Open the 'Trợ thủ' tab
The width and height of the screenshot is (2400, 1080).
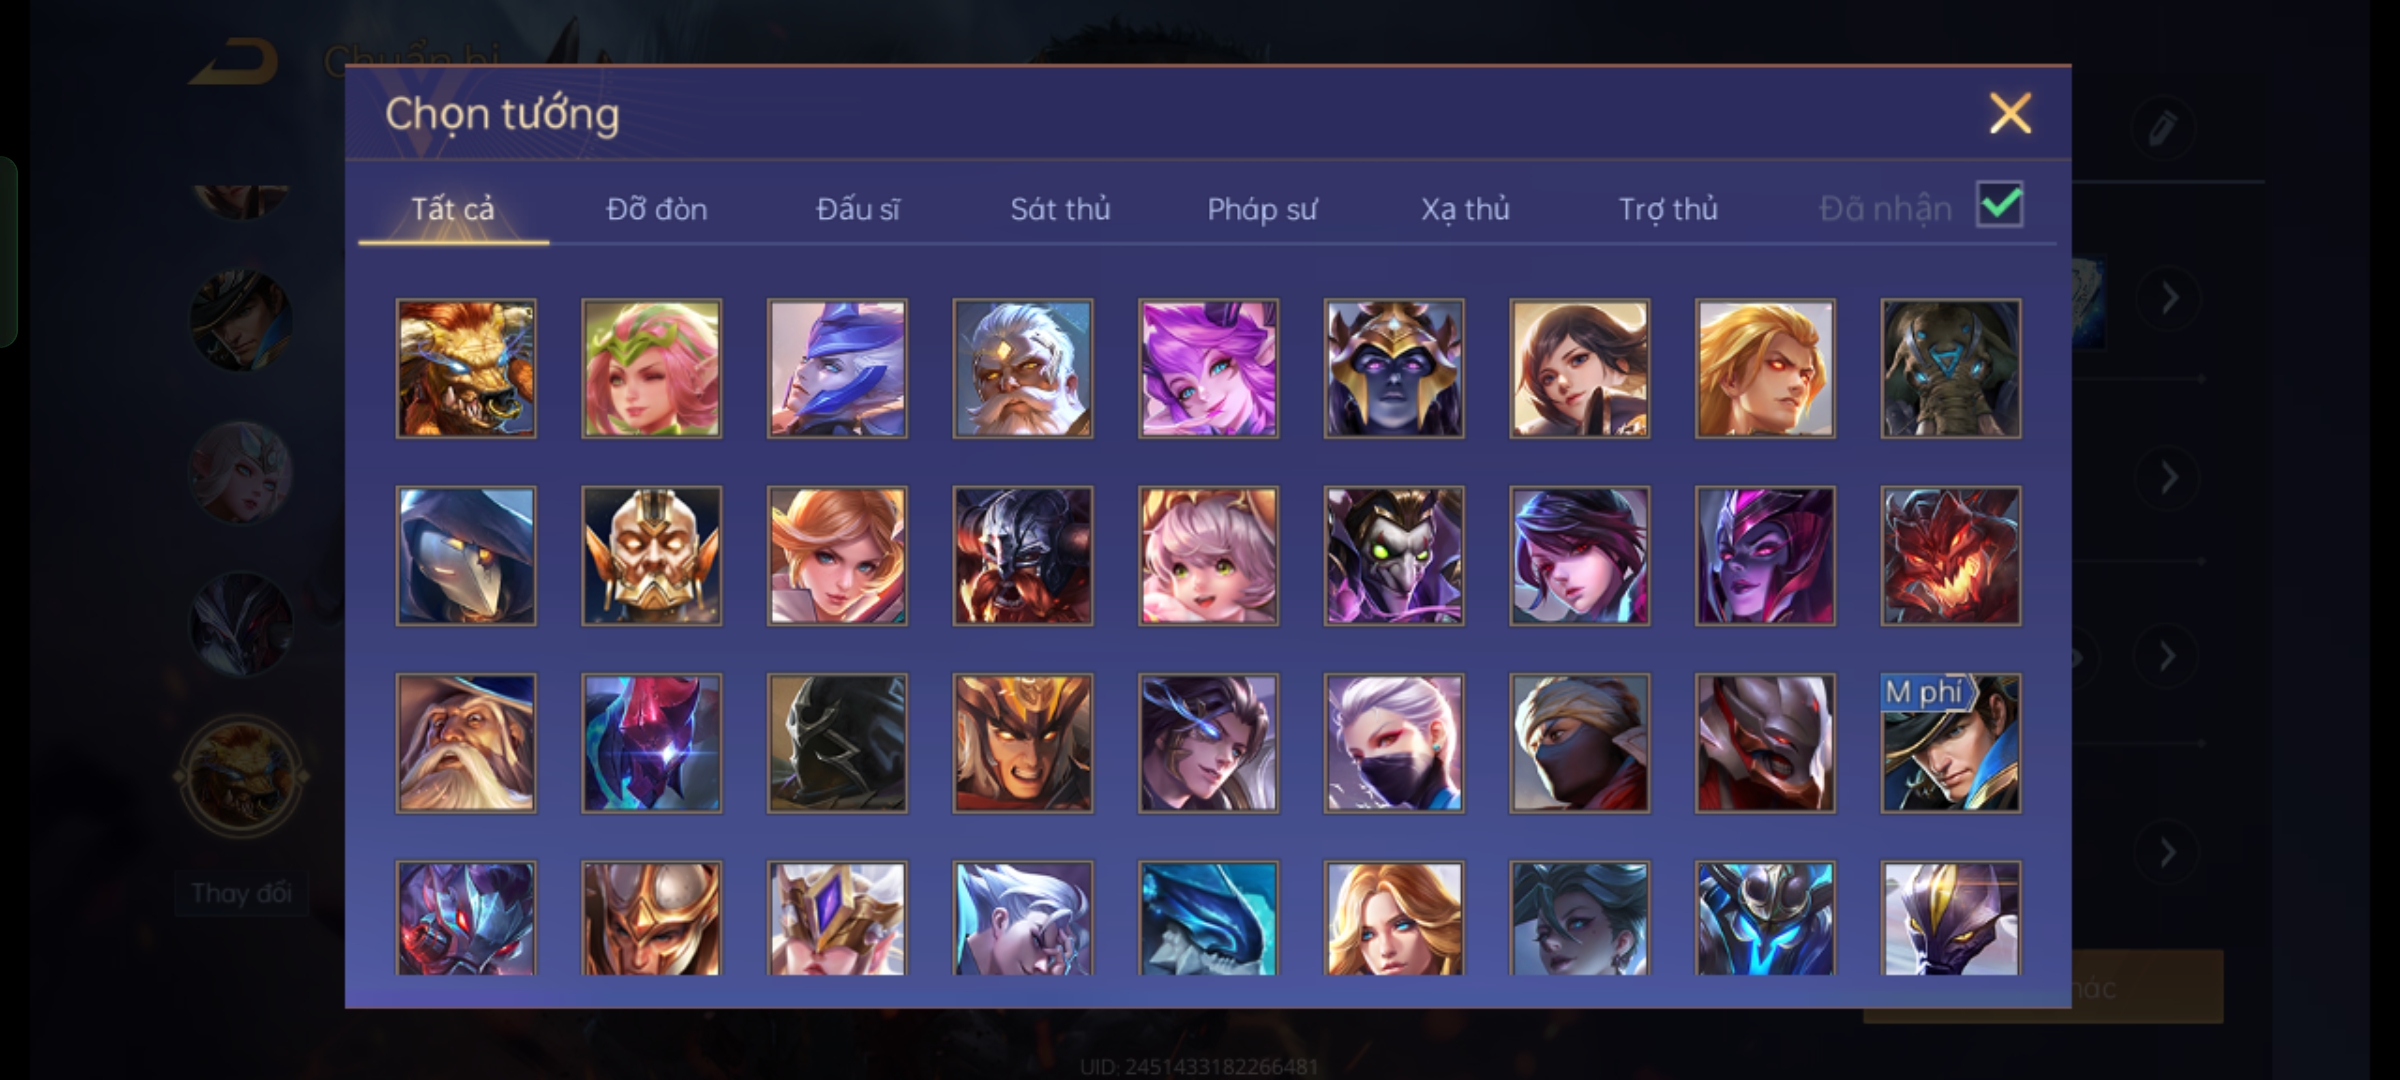(1668, 209)
